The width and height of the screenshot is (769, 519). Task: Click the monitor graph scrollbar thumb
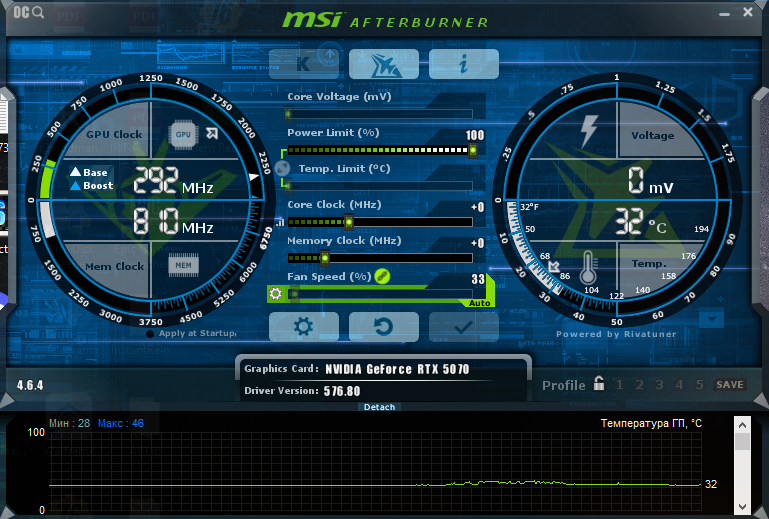[x=742, y=441]
